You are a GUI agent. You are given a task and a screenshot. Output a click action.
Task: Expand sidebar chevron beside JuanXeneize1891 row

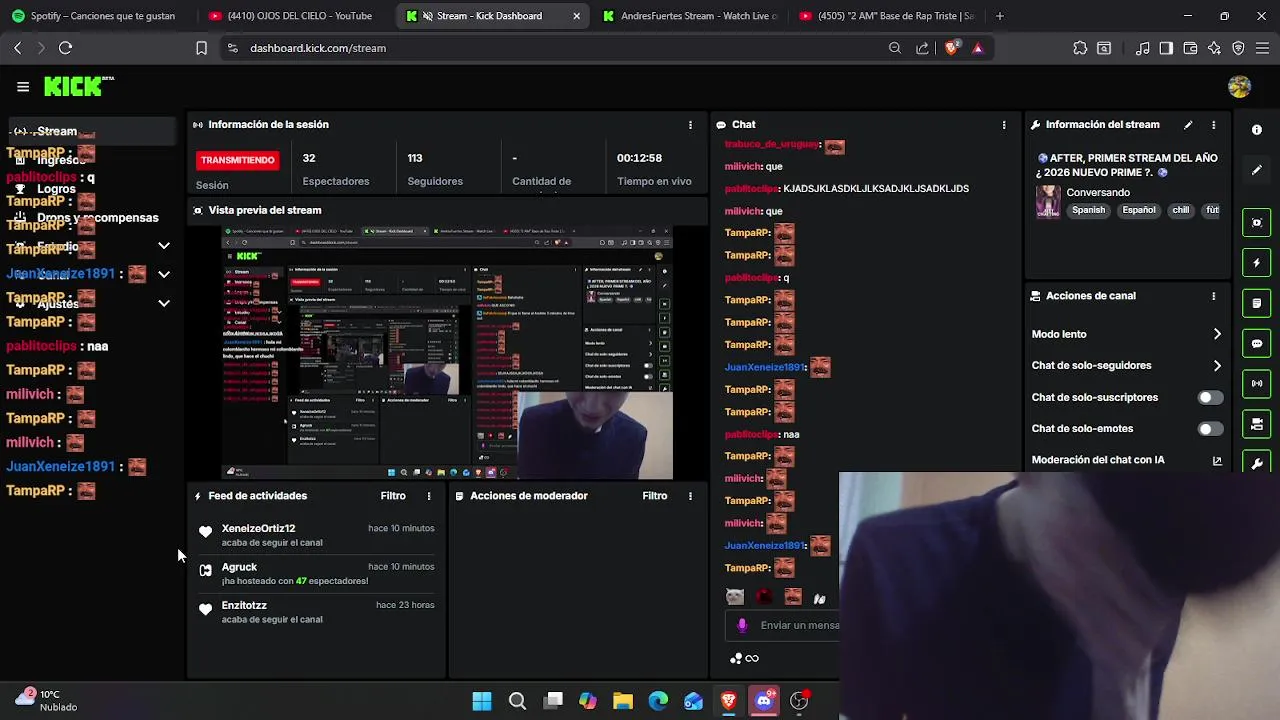164,274
